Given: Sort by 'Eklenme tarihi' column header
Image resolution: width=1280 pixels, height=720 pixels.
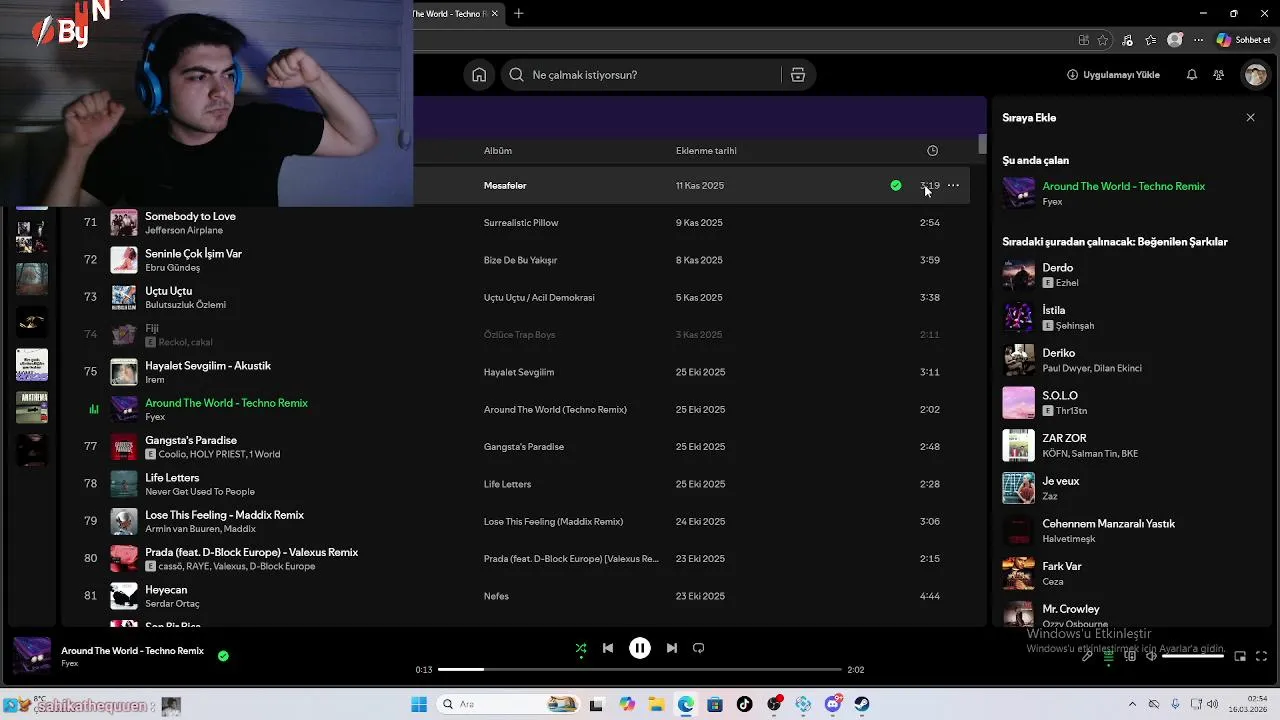Looking at the screenshot, I should coord(706,151).
